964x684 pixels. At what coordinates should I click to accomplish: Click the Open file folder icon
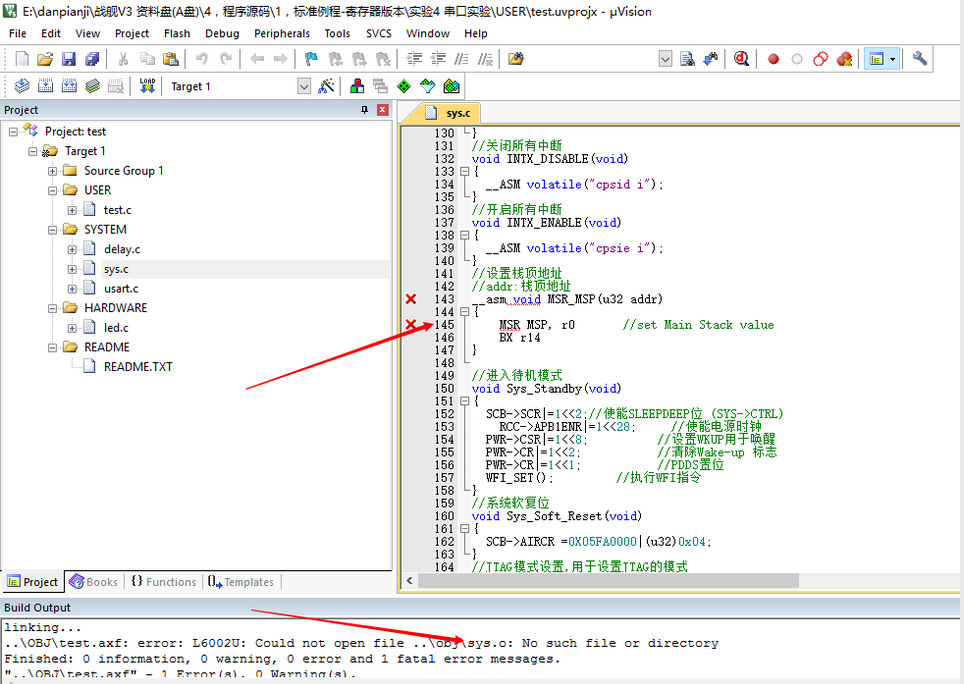[45, 59]
